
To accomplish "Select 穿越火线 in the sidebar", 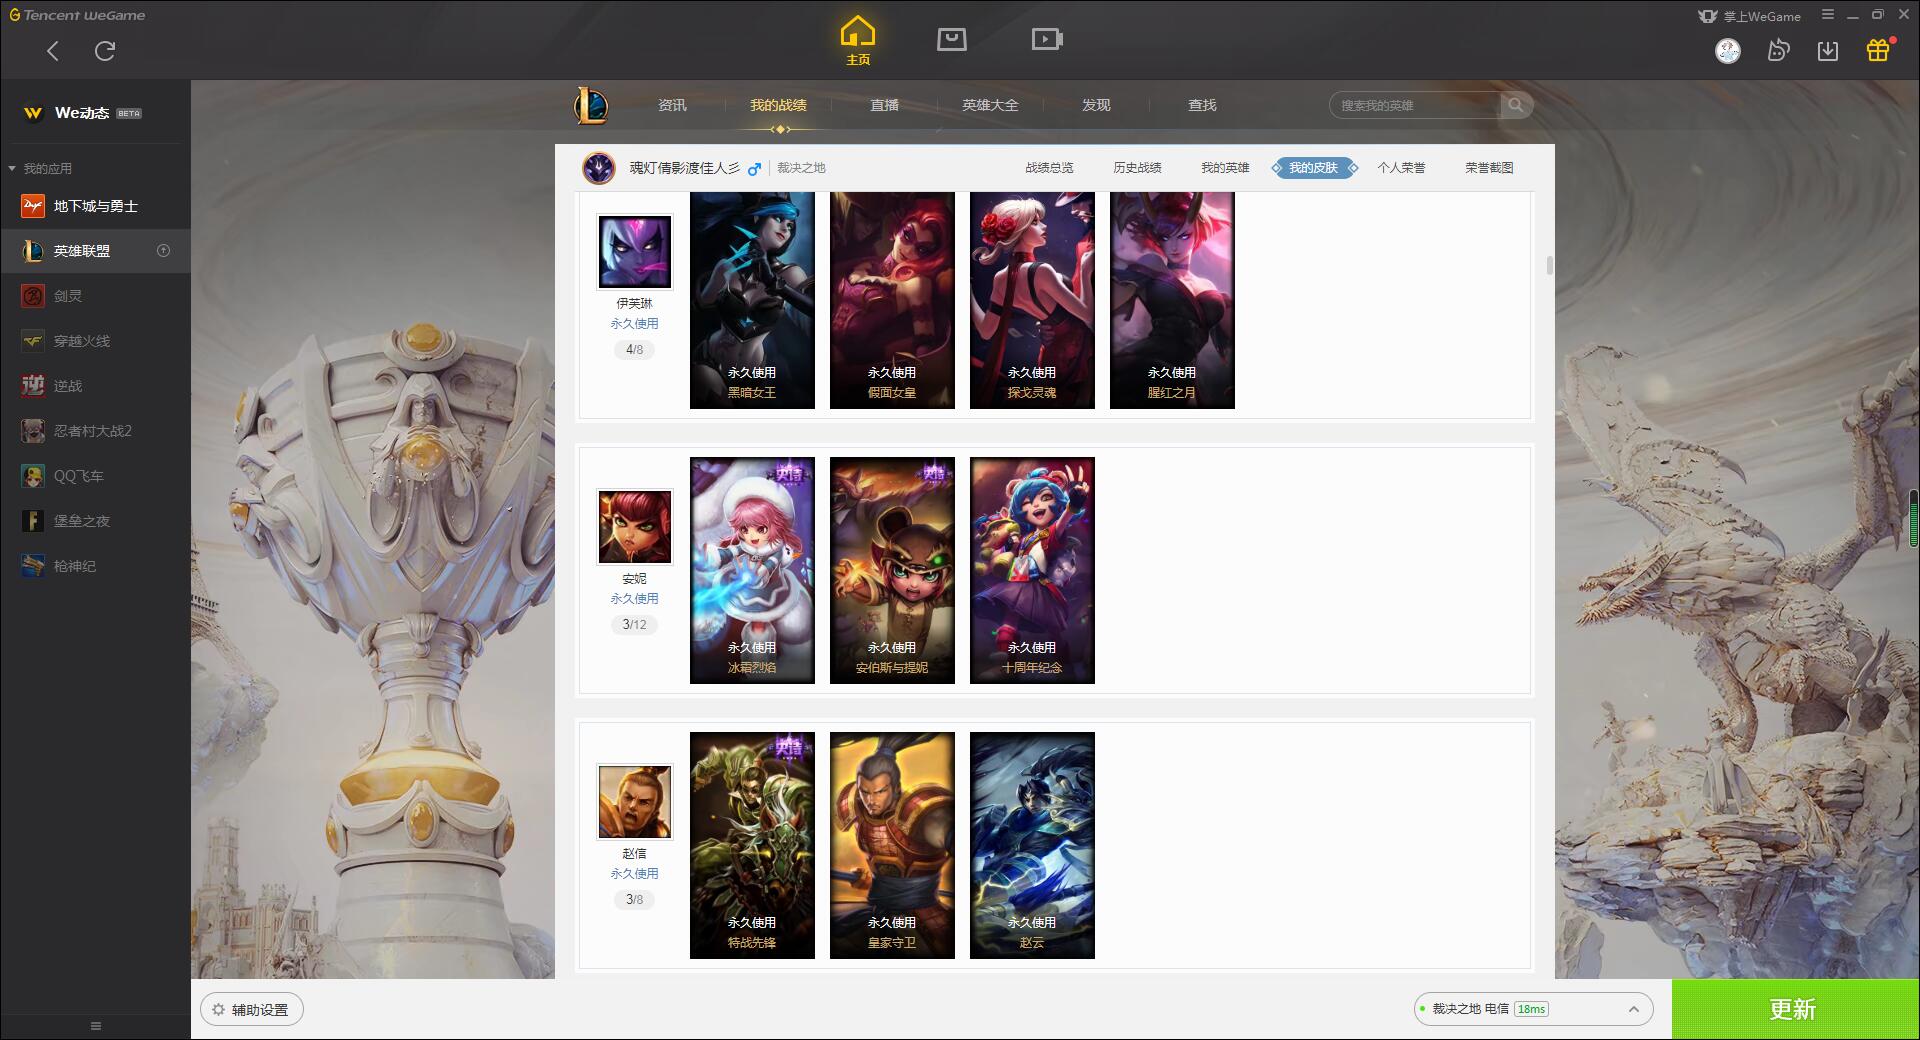I will pyautogui.click(x=95, y=341).
